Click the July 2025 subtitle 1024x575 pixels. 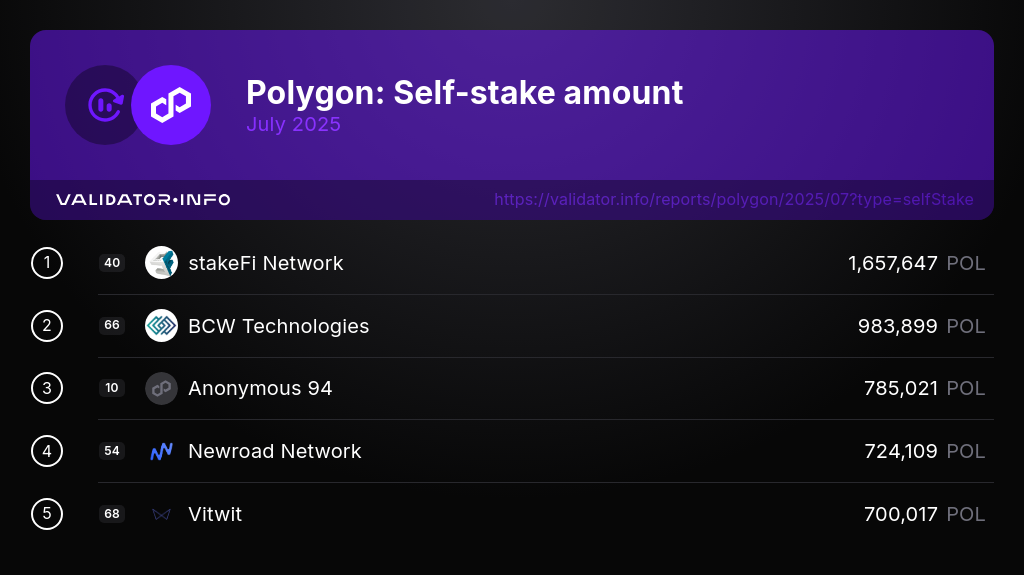tap(293, 124)
